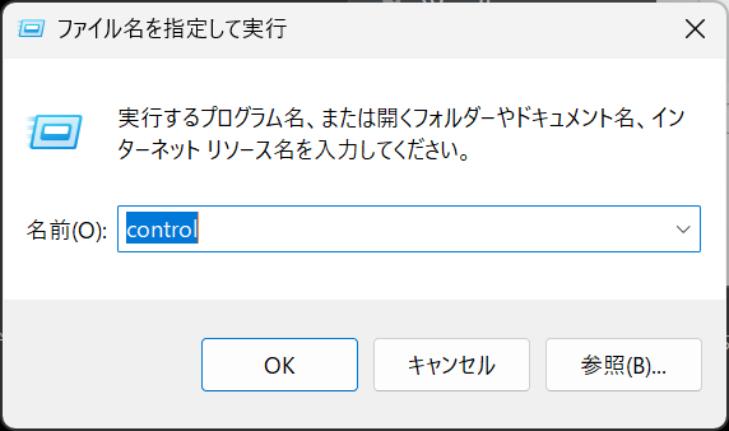The image size is (729, 431).
Task: Click the second line of the description, ending 入力してください
Action: click(x=294, y=150)
